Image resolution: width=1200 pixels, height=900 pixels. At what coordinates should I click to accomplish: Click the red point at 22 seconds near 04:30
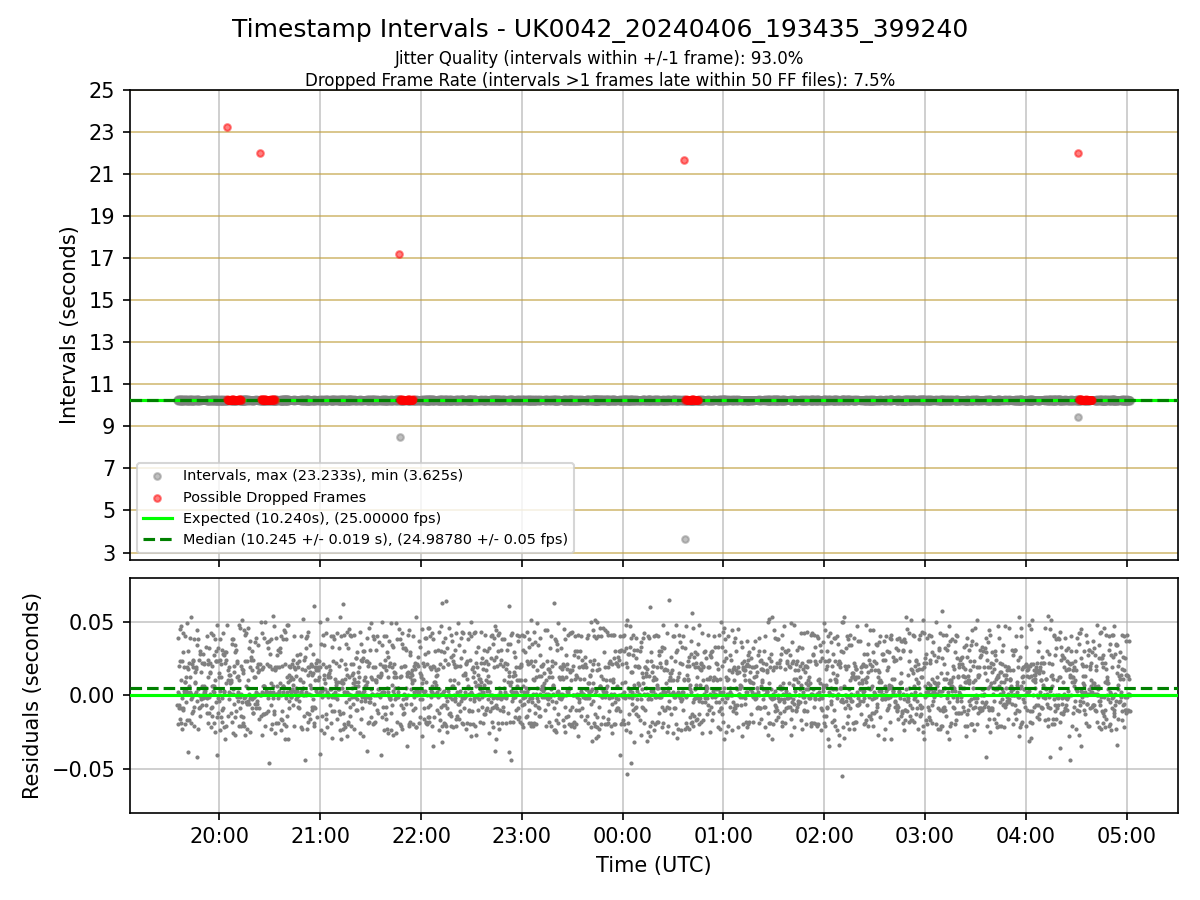coord(1078,153)
